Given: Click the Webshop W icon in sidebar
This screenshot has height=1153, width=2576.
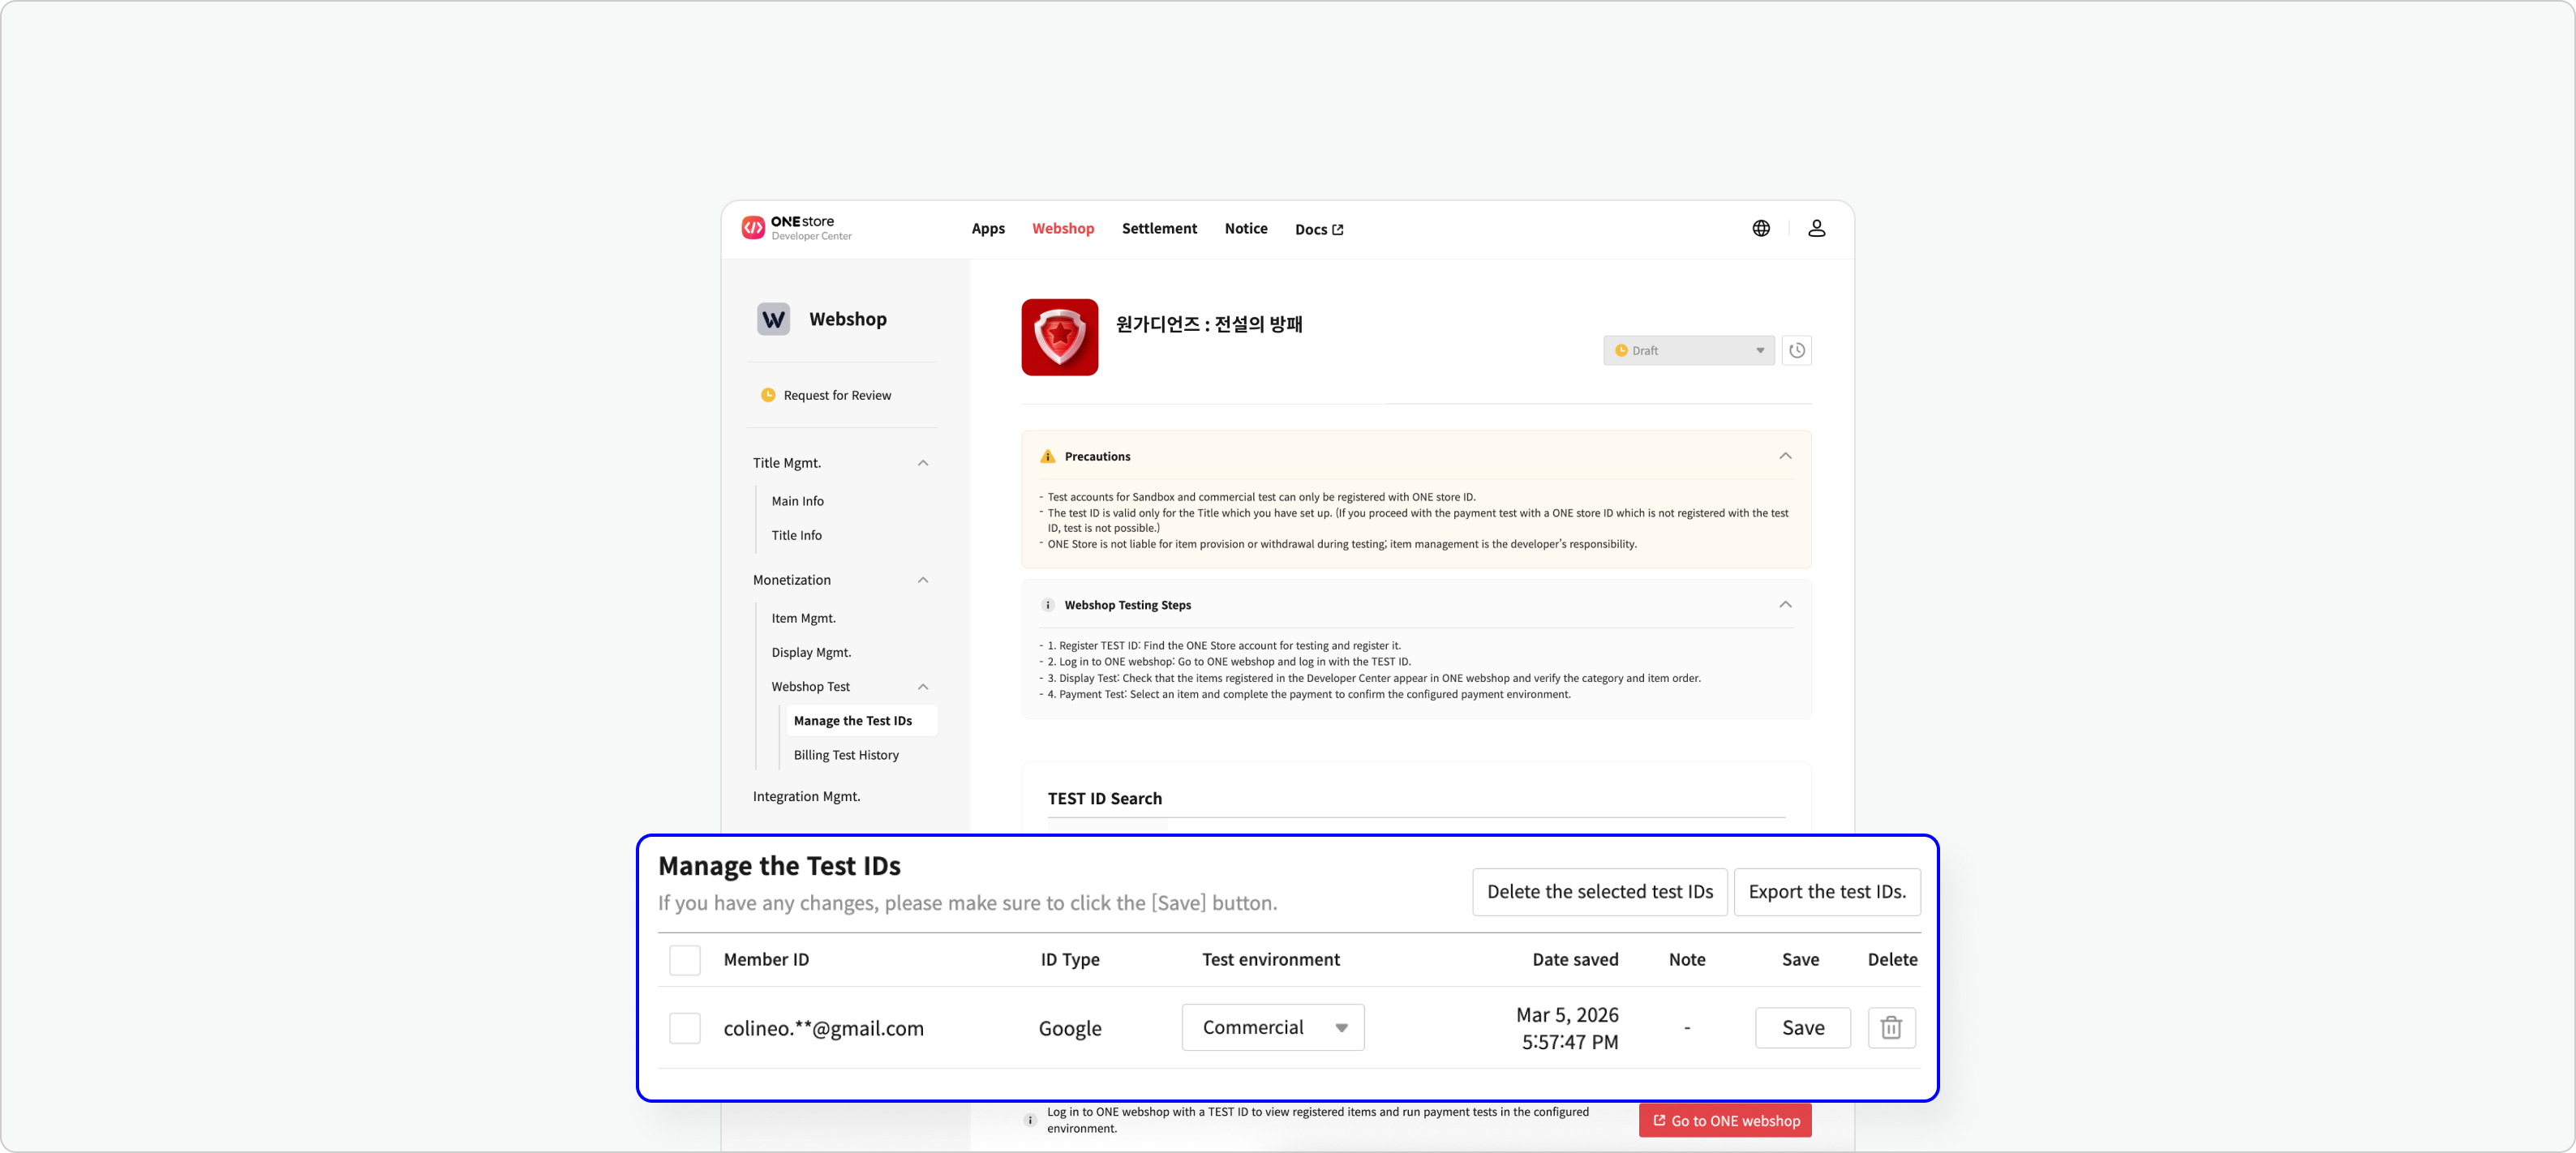Looking at the screenshot, I should tap(773, 320).
